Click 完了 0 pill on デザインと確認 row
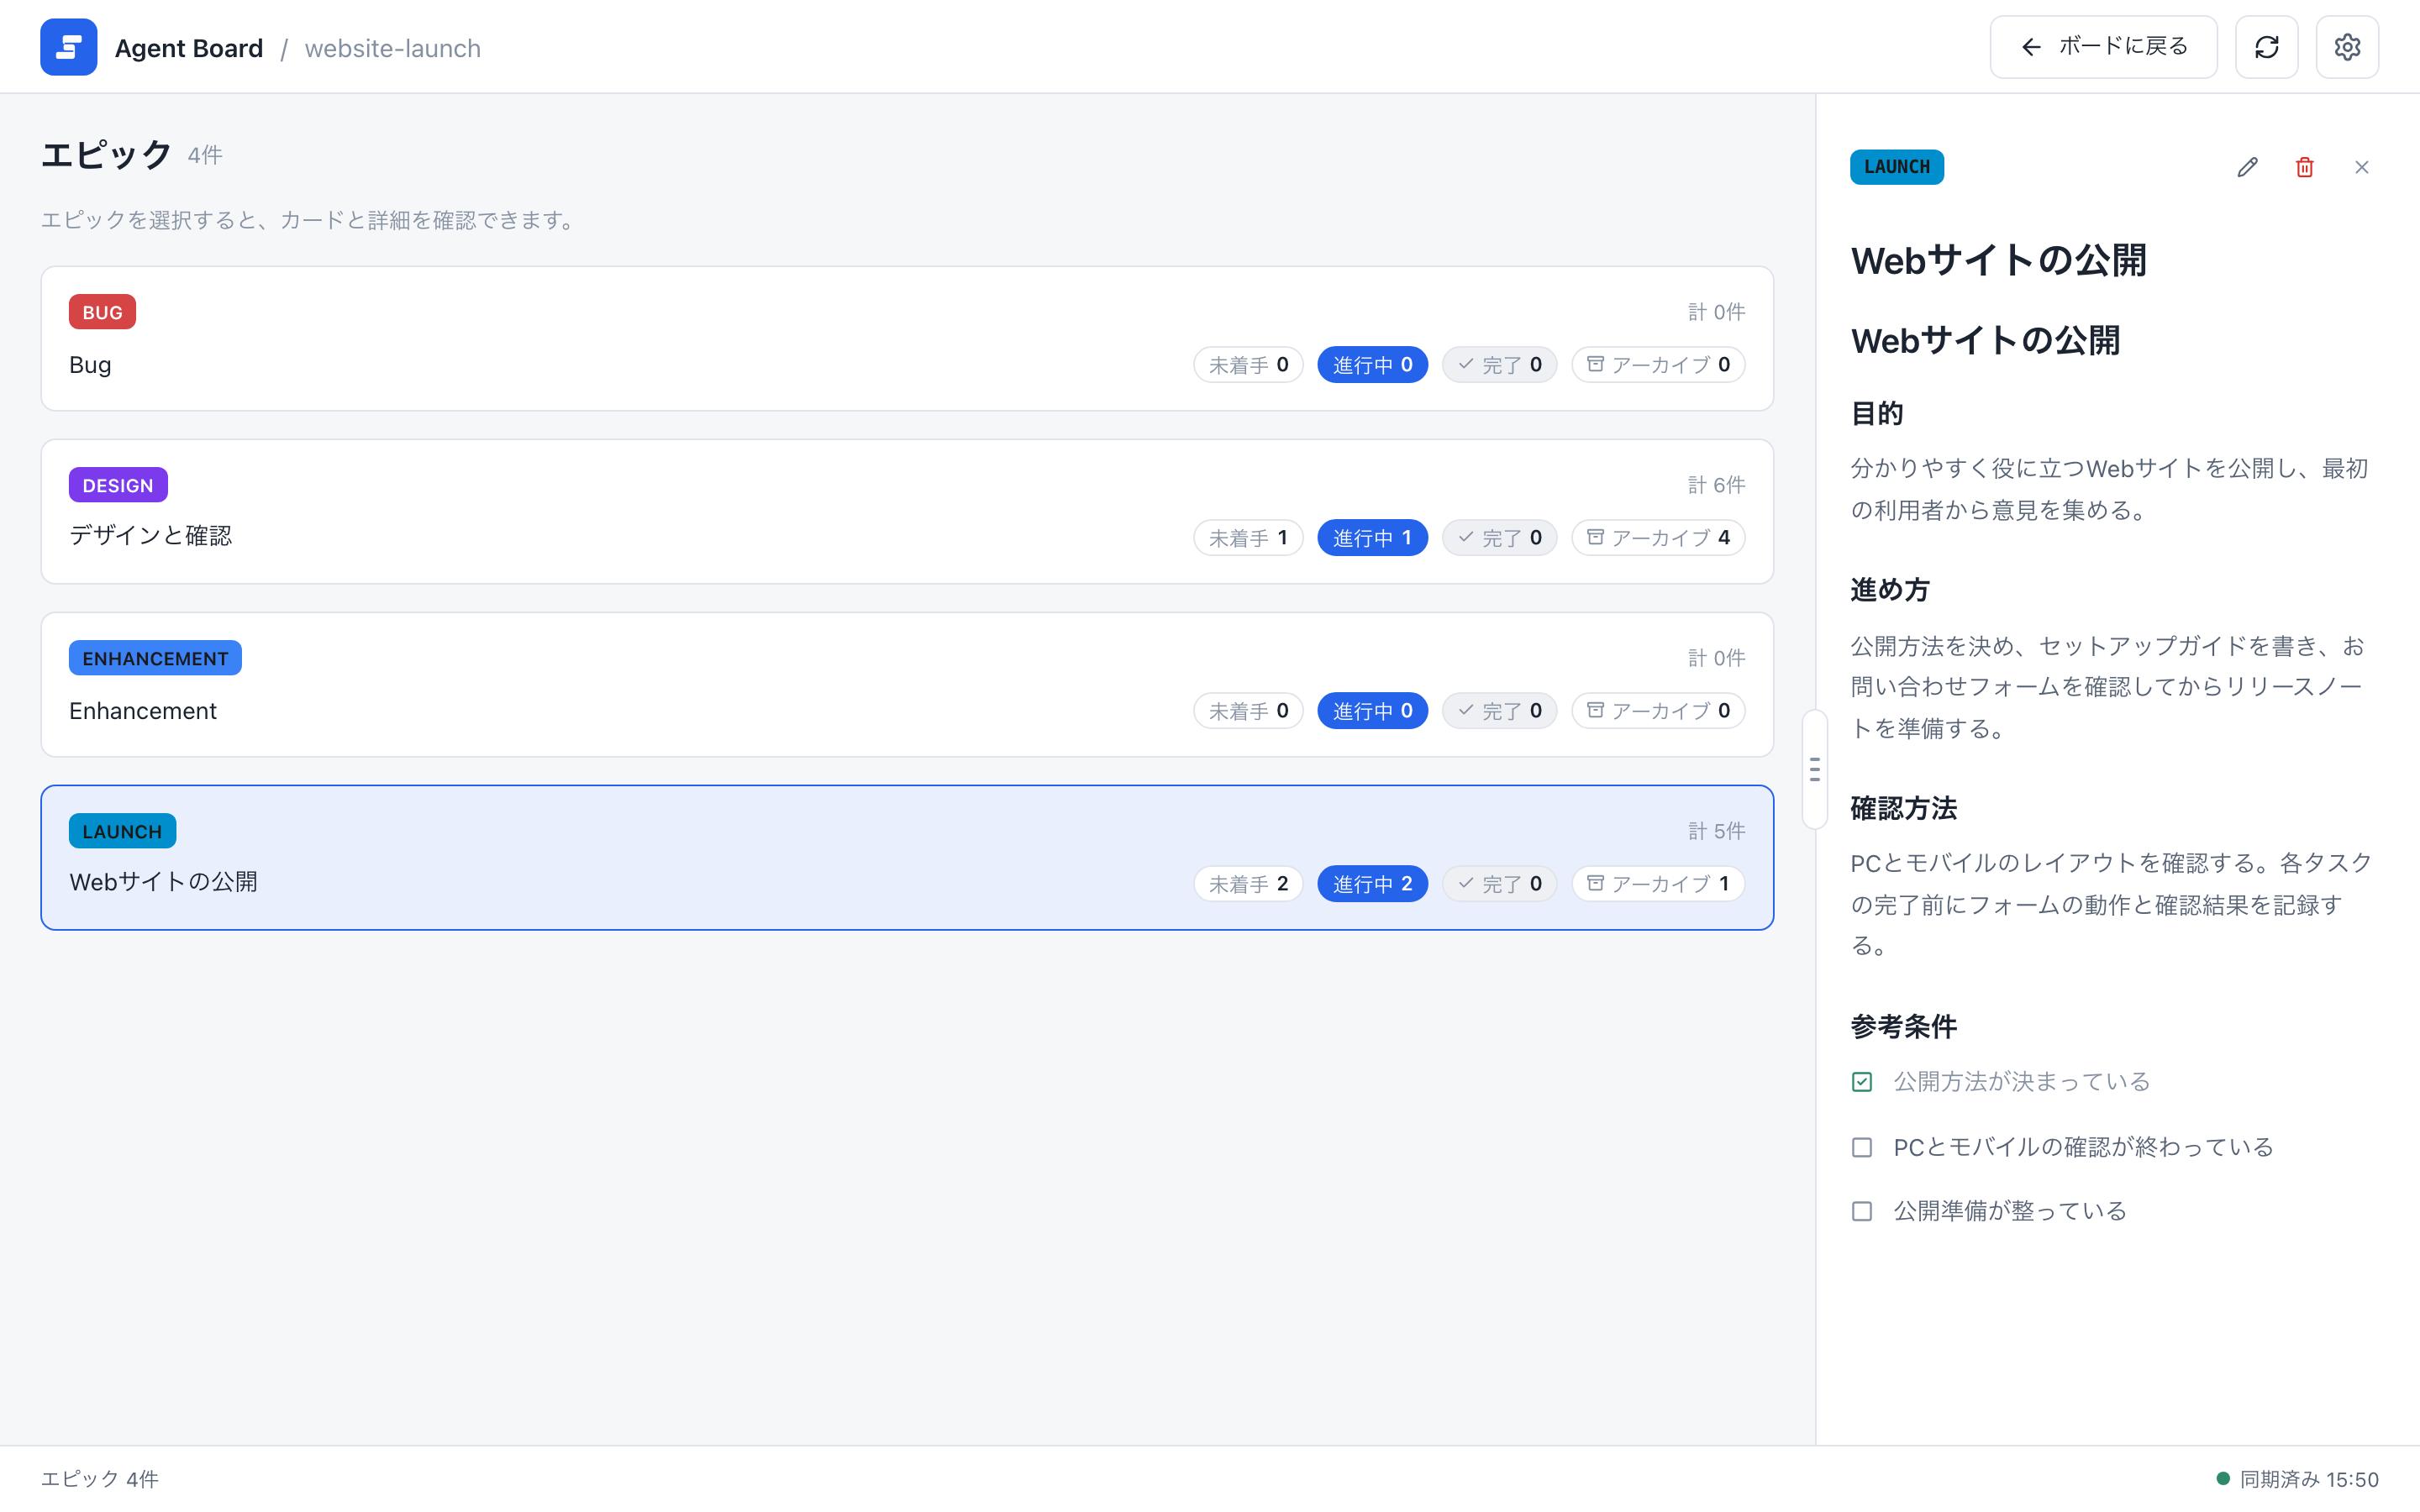This screenshot has height=1512, width=2420. tap(1499, 538)
